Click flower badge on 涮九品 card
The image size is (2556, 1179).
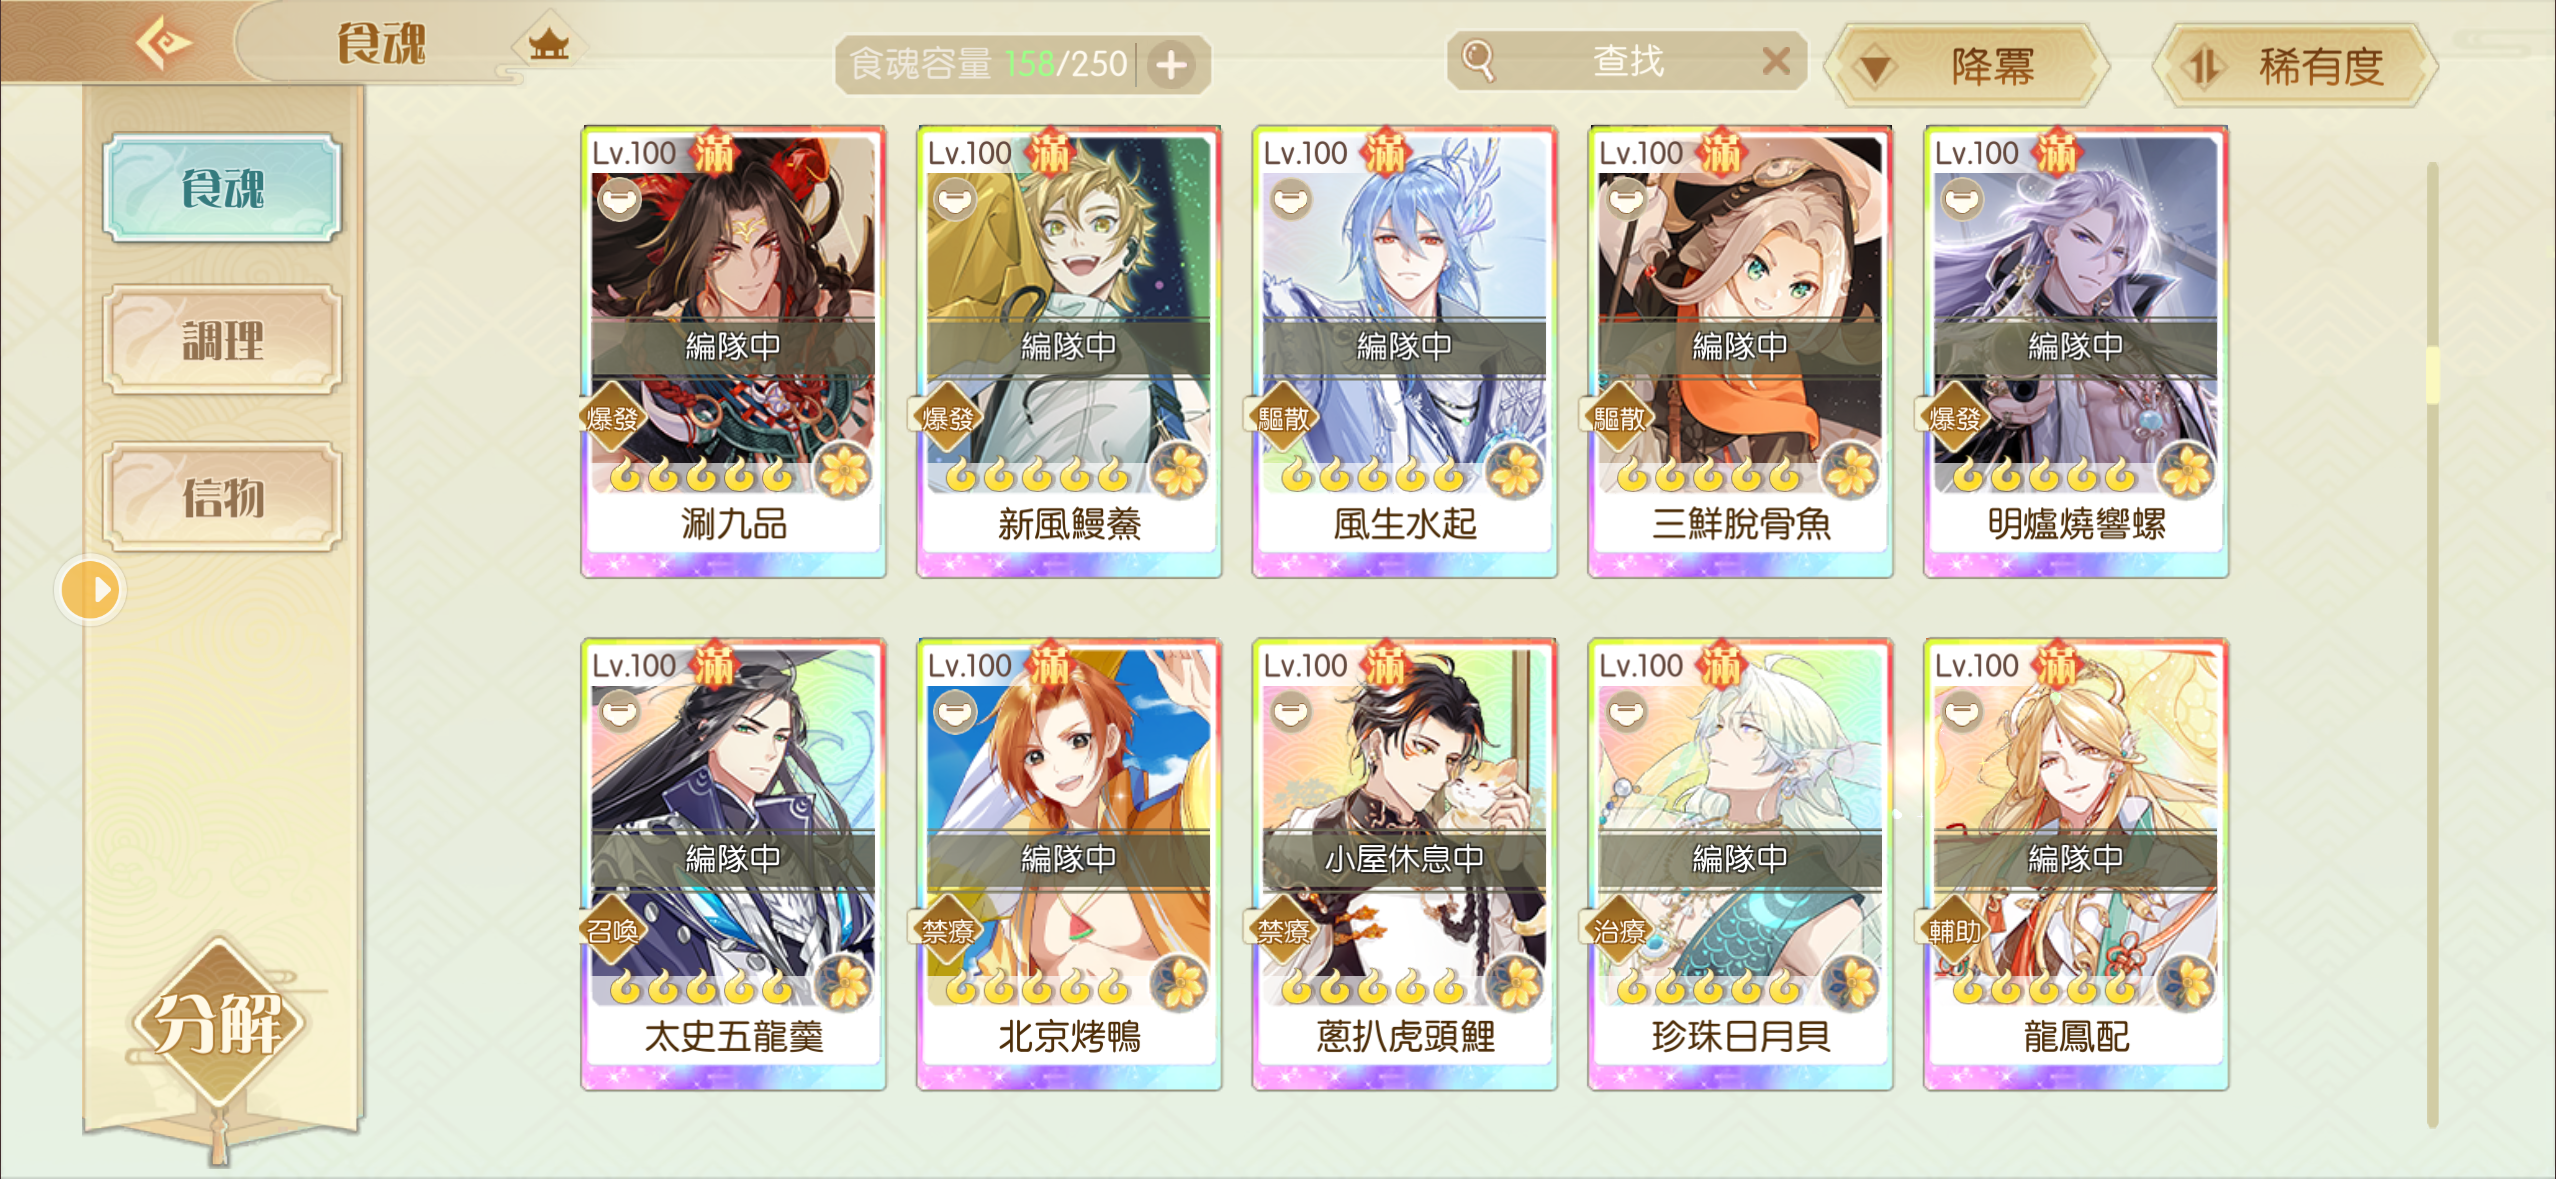[843, 470]
